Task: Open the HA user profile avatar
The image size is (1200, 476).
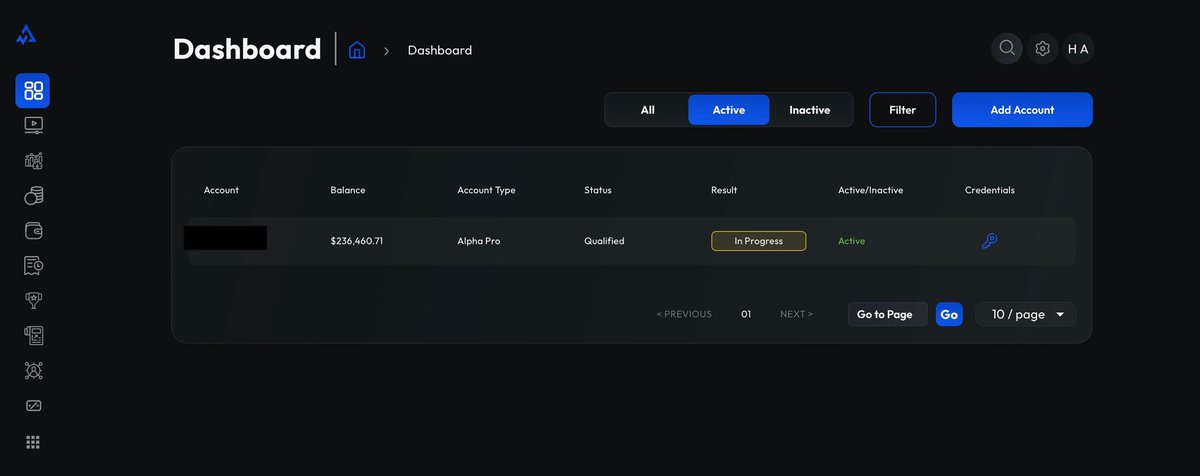Action: [1078, 48]
